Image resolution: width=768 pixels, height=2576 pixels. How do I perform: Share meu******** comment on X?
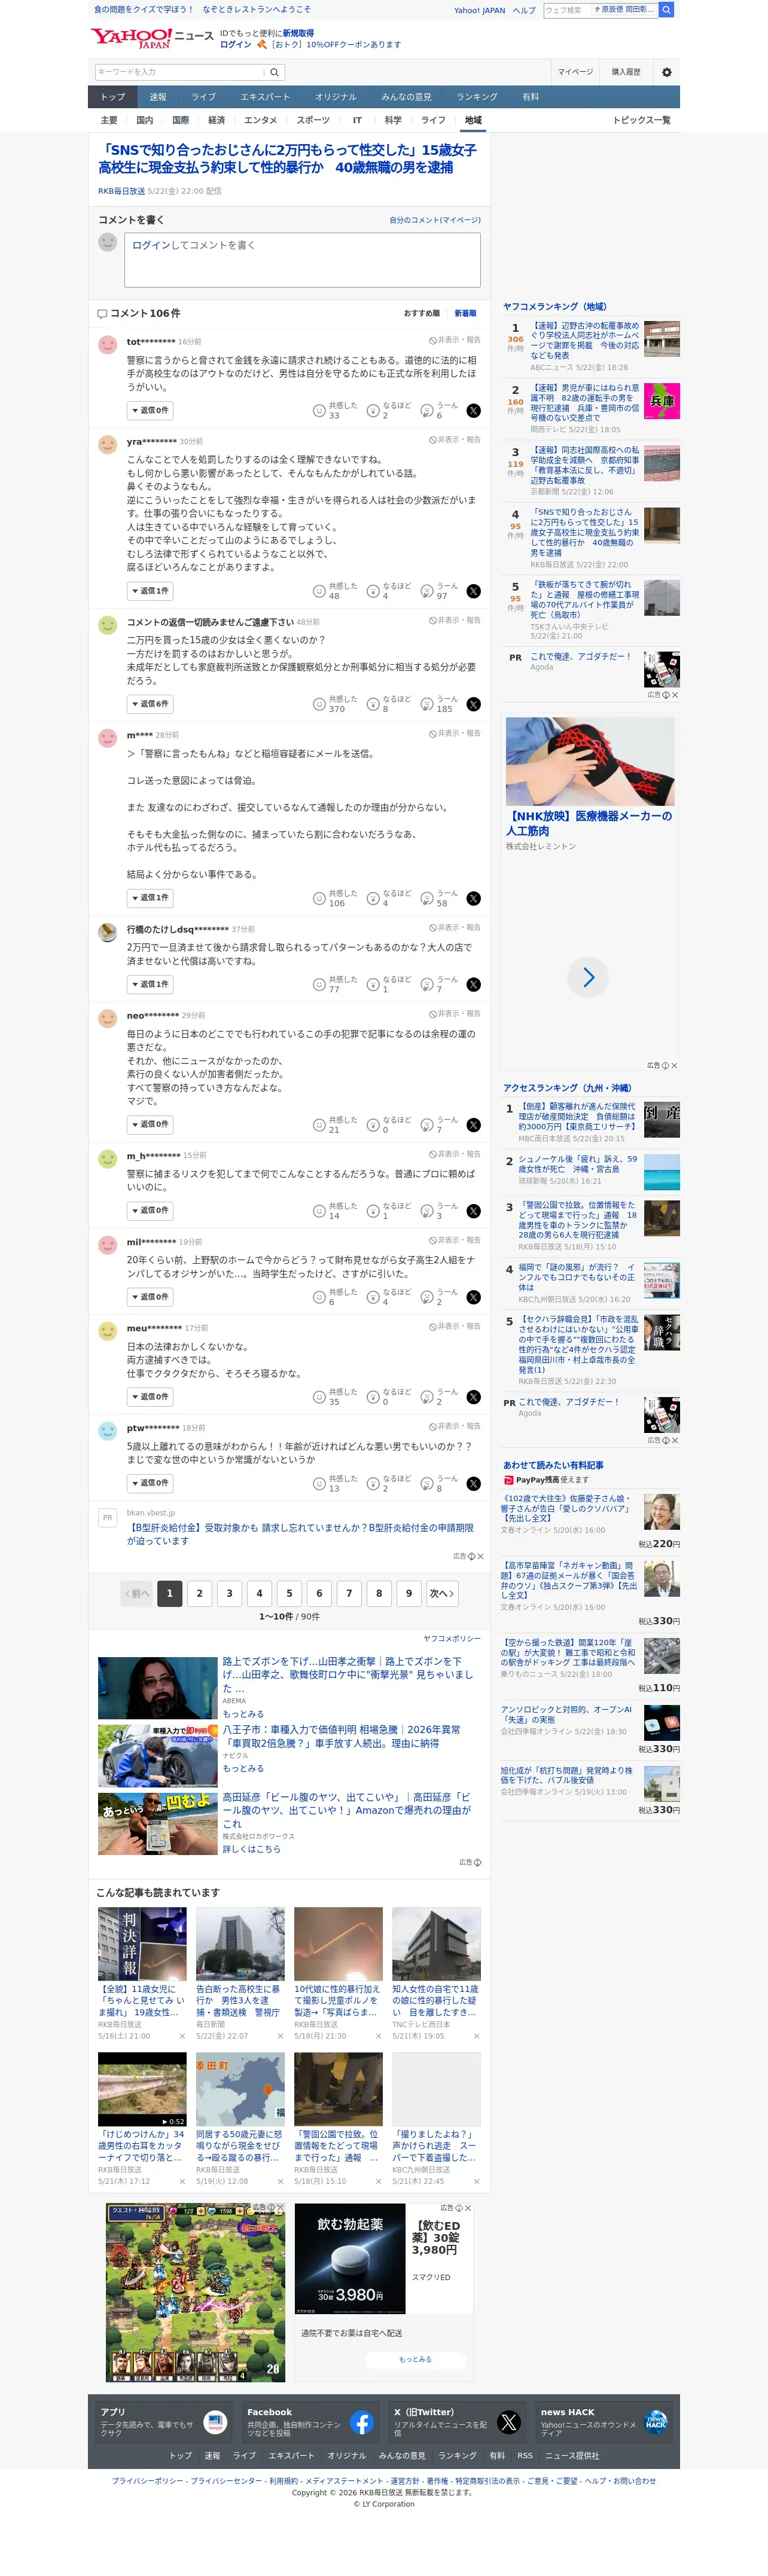click(x=474, y=1397)
